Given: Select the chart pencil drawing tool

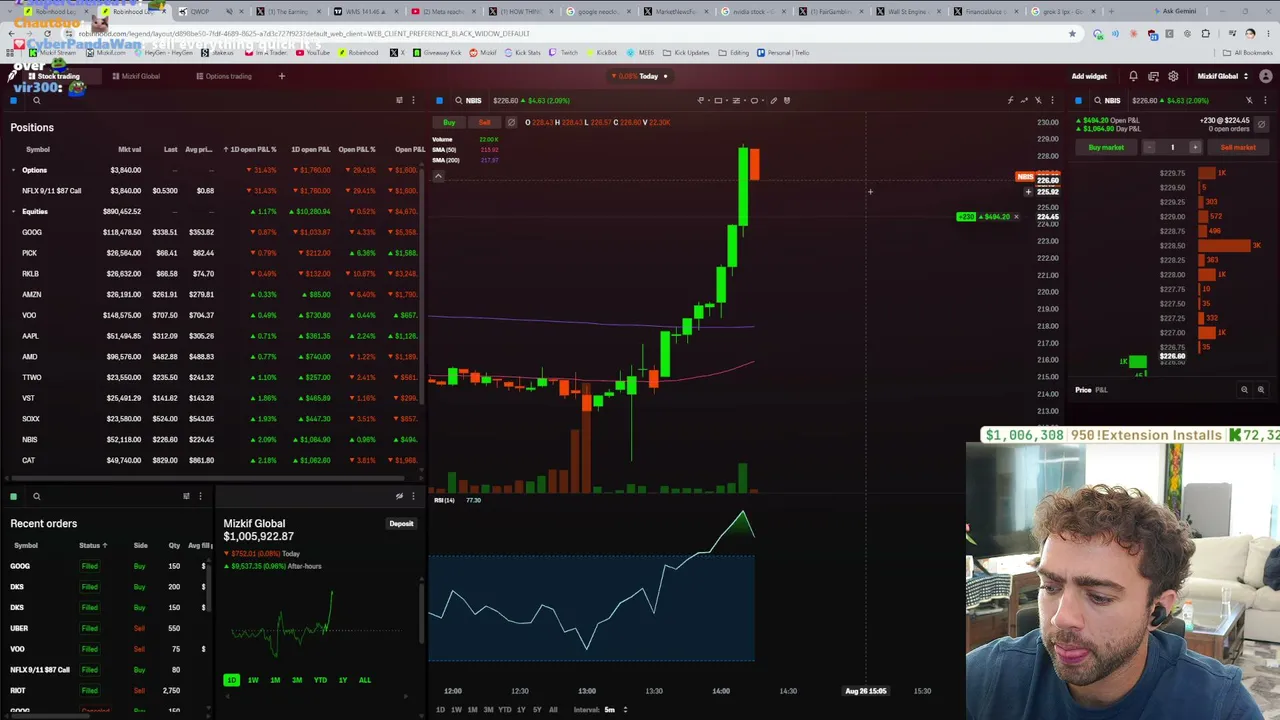Looking at the screenshot, I should tap(773, 100).
